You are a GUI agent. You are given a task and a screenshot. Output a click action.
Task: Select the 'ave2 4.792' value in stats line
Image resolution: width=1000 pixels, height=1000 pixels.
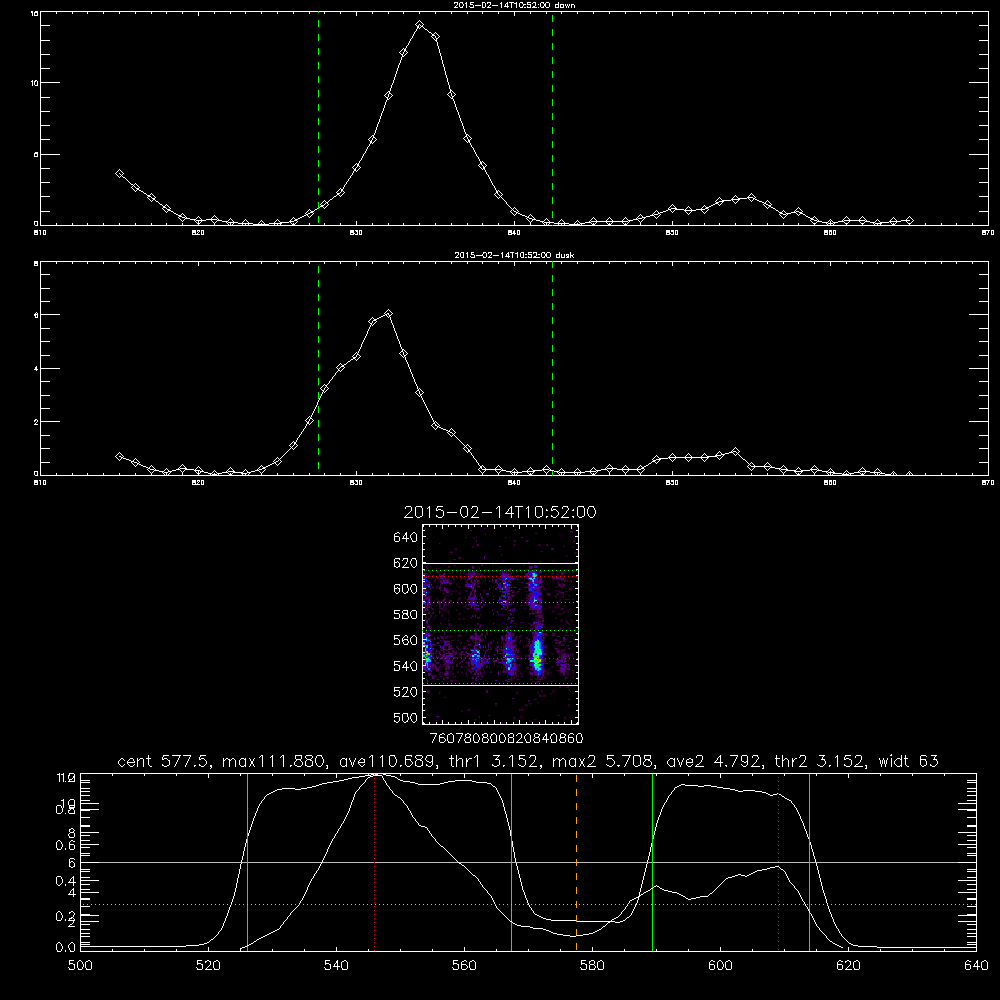coord(713,761)
